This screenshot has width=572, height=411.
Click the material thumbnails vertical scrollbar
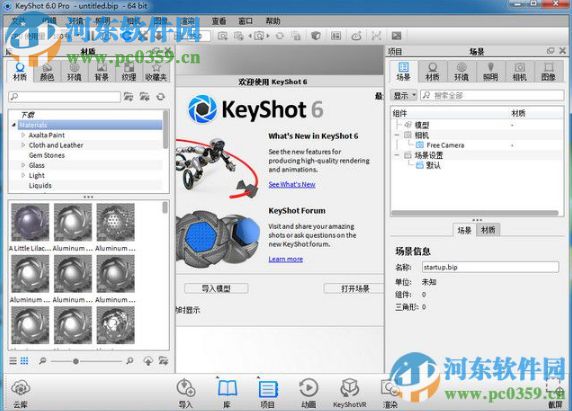pyautogui.click(x=165, y=208)
